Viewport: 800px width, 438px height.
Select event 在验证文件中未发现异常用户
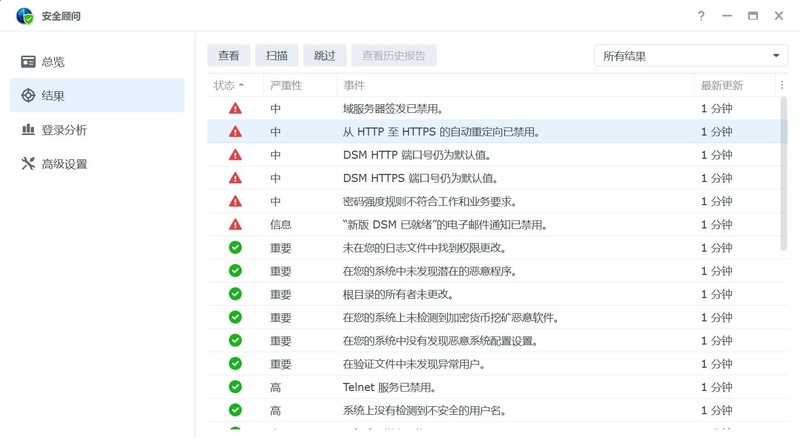414,363
